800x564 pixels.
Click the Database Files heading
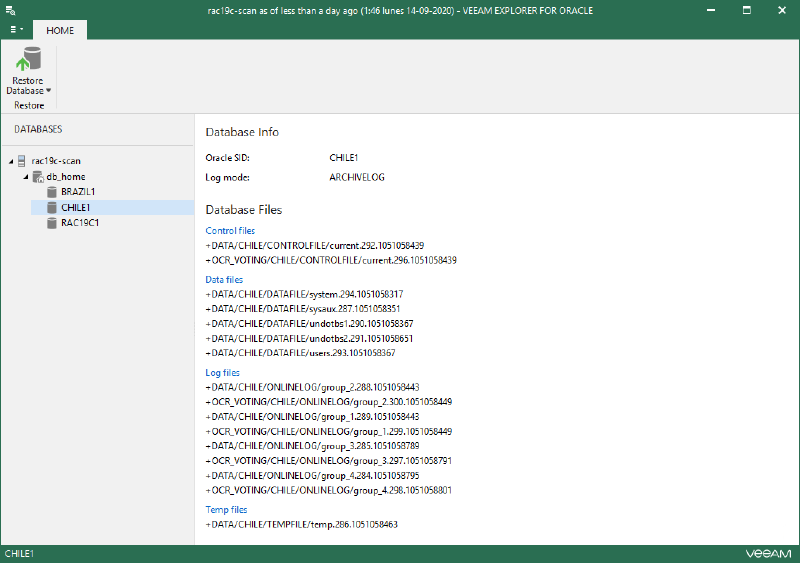pyautogui.click(x=243, y=210)
